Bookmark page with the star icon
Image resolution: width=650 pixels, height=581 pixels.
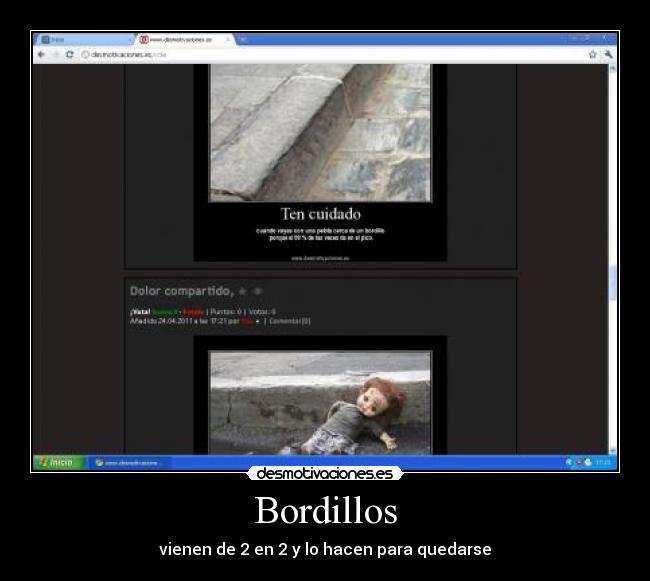click(593, 54)
